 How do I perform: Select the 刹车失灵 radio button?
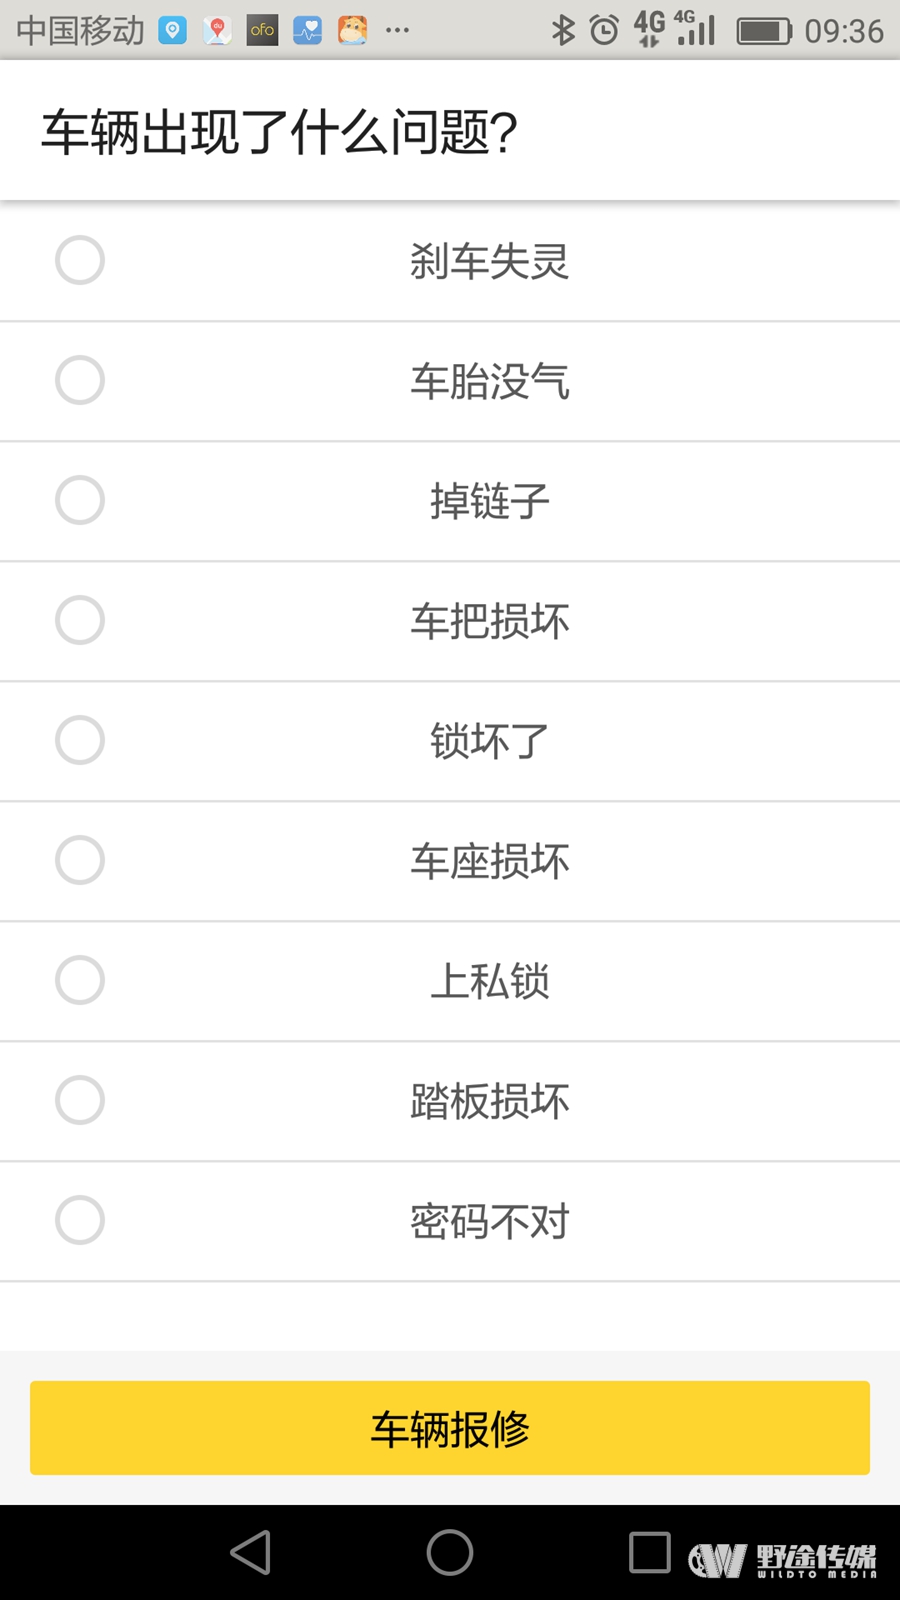pyautogui.click(x=80, y=260)
